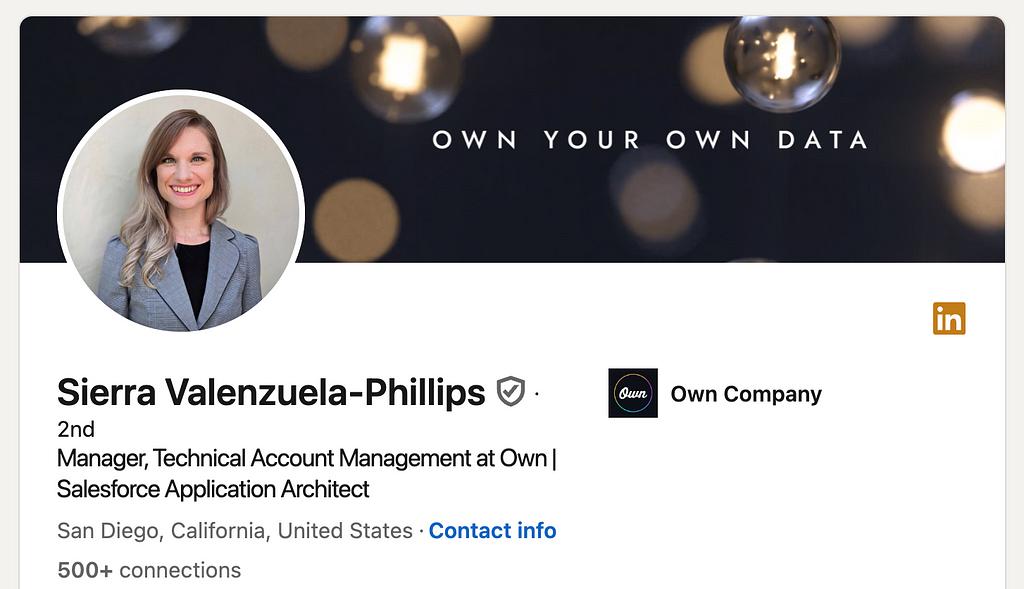The image size is (1024, 589).
Task: Click the name Sierra Valenzuela-Phillips
Action: tap(271, 393)
